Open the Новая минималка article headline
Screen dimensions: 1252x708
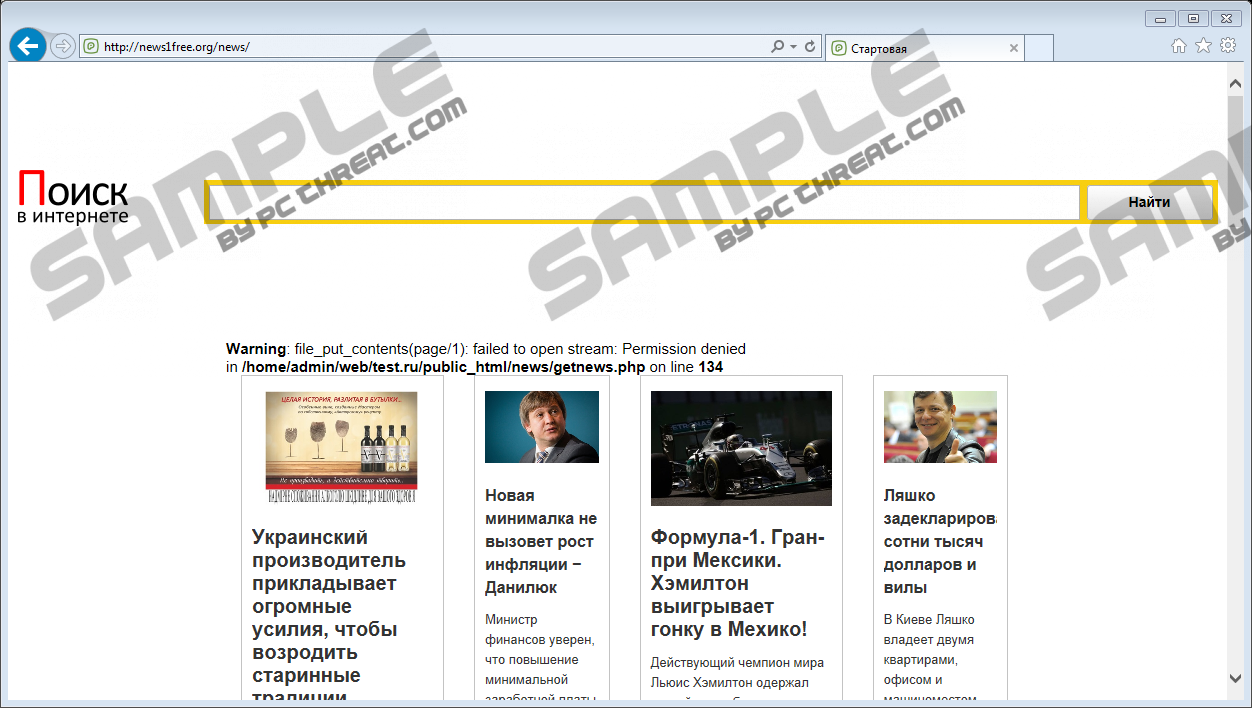(541, 541)
